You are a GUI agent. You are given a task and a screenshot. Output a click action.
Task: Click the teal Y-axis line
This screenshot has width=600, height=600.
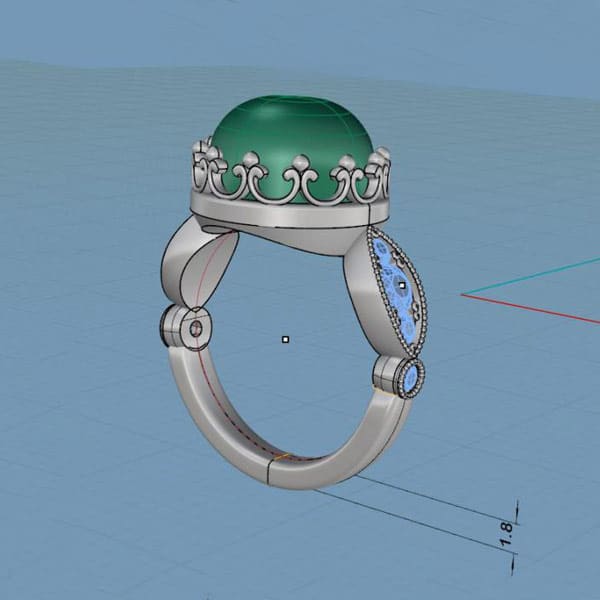[x=530, y=276]
